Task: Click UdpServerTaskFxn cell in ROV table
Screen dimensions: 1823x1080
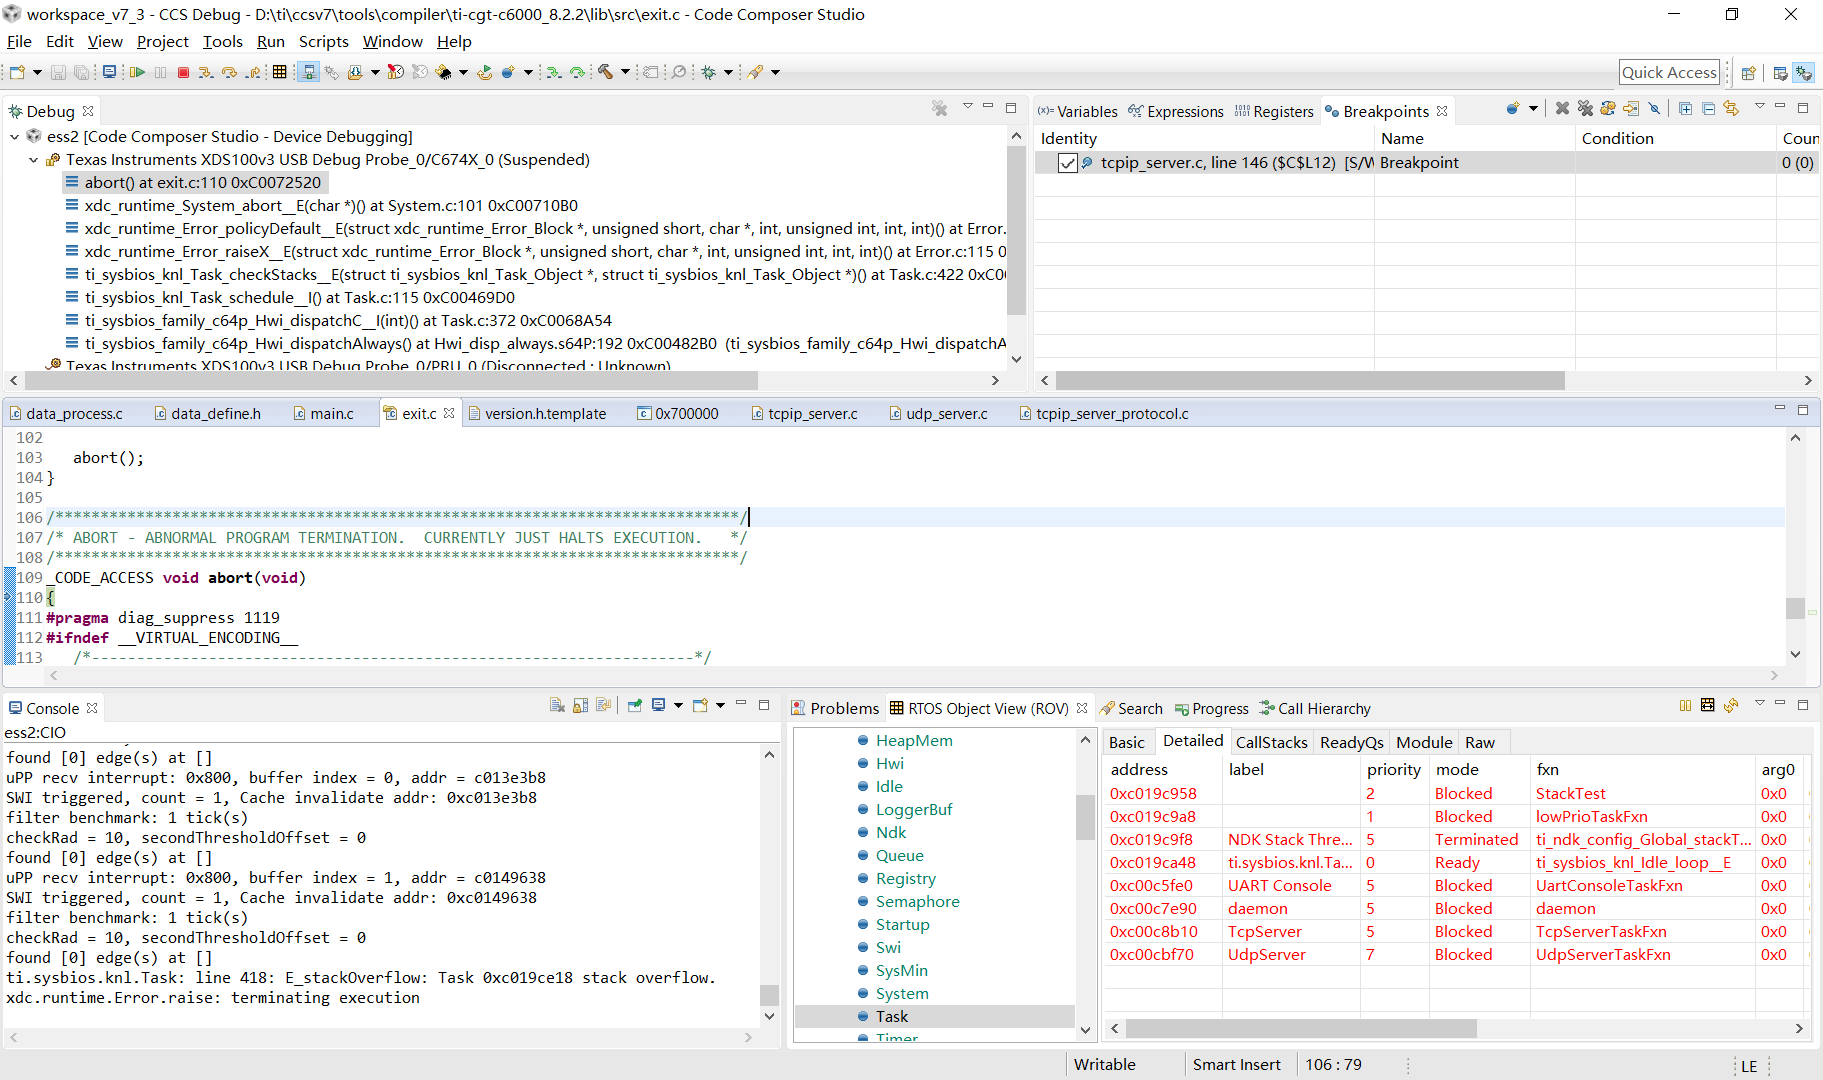Action: pos(1603,954)
